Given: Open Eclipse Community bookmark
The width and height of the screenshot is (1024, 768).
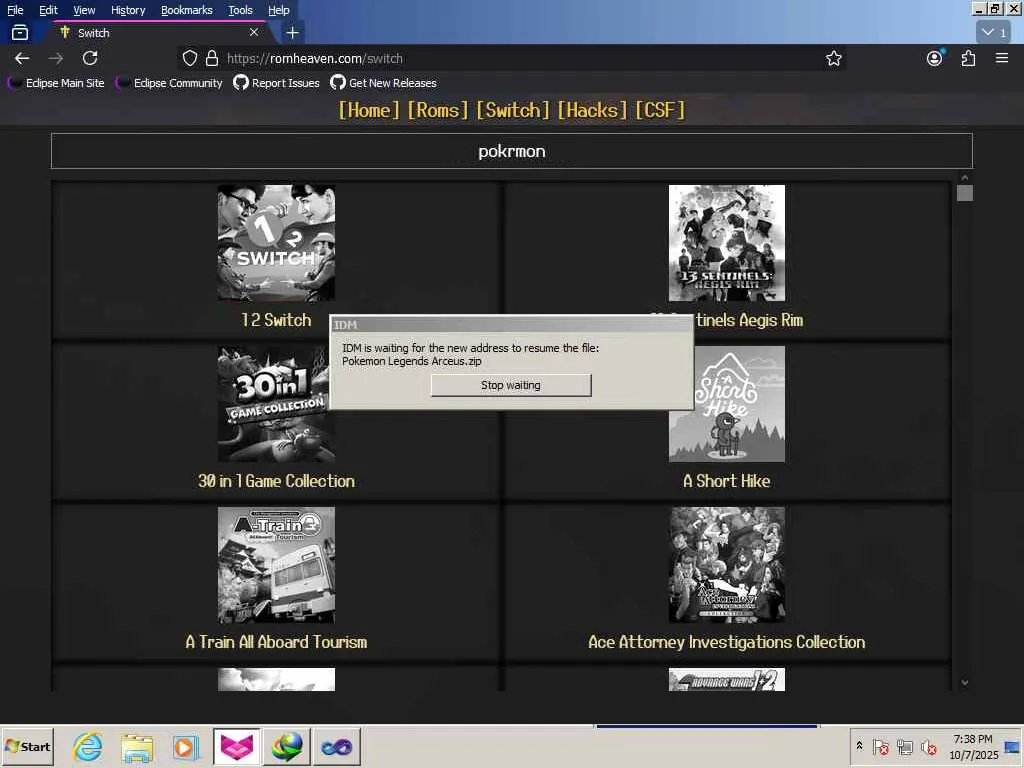Looking at the screenshot, I should point(170,83).
